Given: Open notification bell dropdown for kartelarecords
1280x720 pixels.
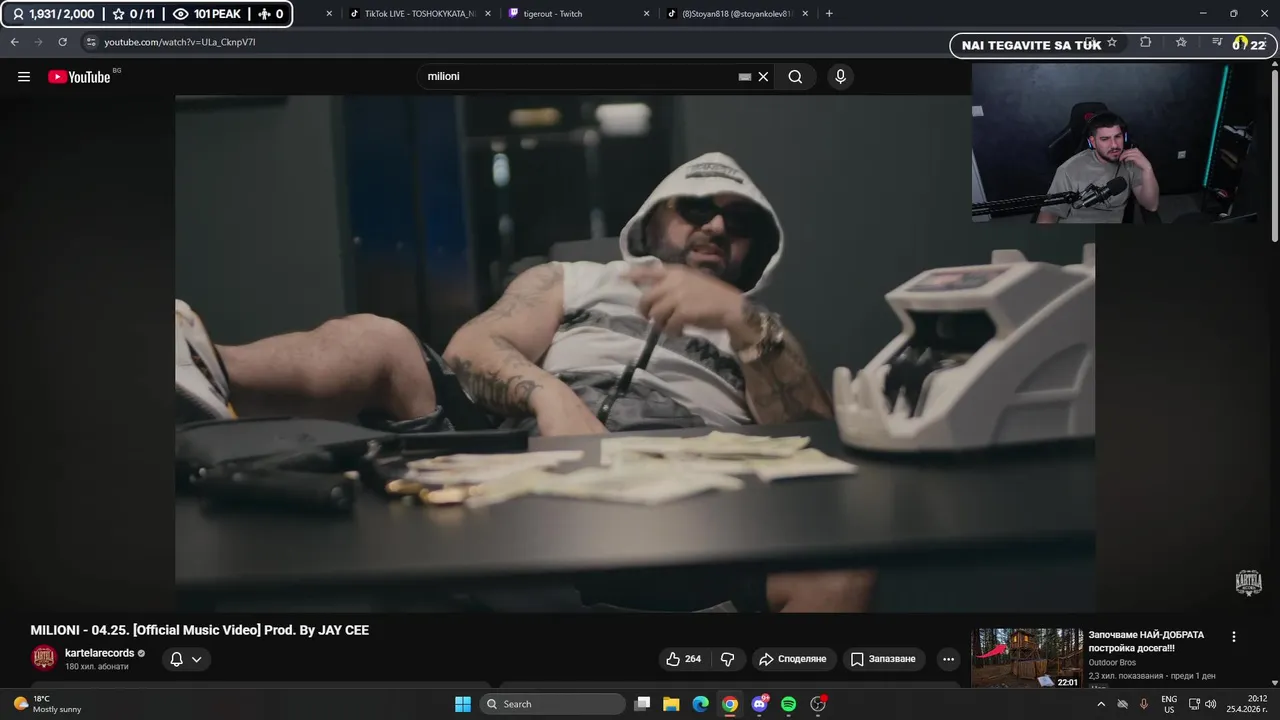Looking at the screenshot, I should [x=186, y=659].
